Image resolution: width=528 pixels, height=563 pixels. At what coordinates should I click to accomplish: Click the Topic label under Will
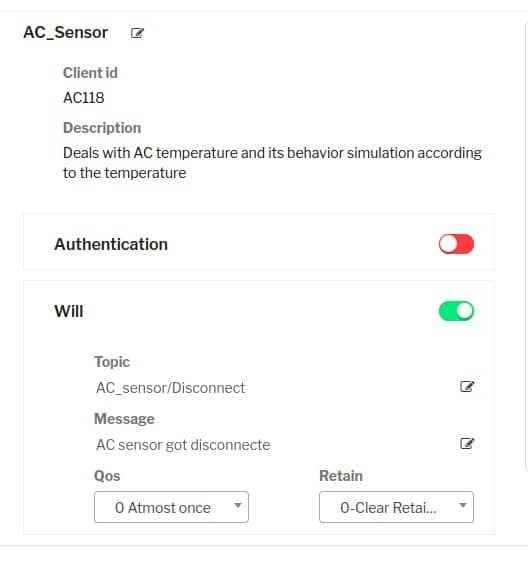(112, 362)
